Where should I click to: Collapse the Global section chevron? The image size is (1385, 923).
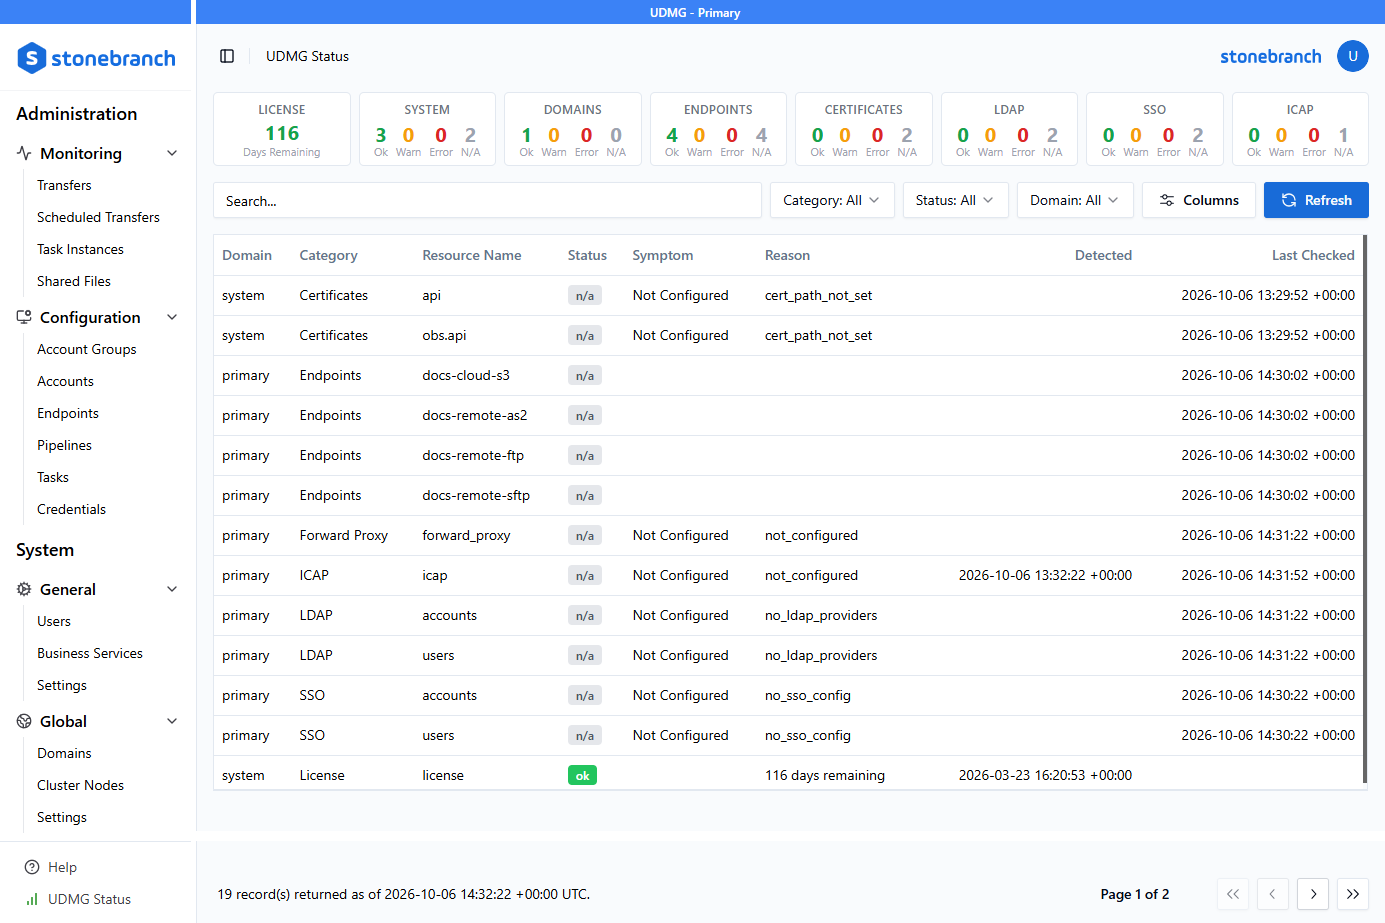172,721
